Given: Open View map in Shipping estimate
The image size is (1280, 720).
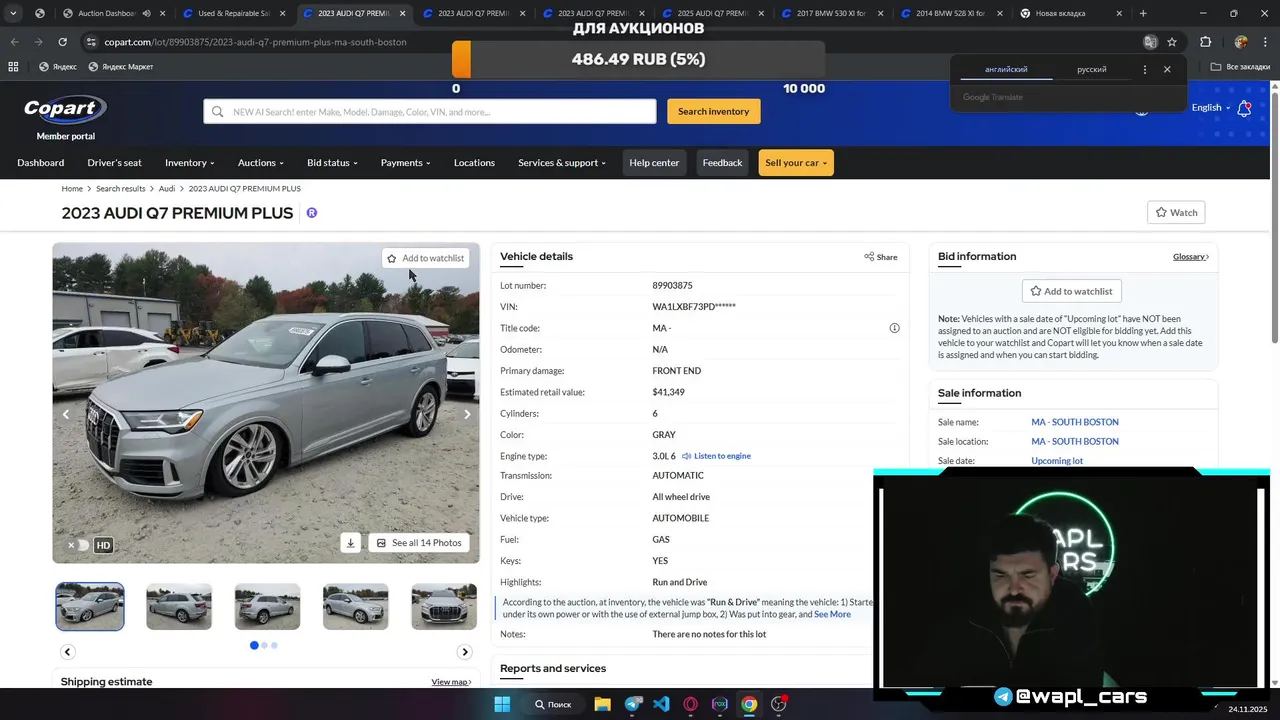Looking at the screenshot, I should pyautogui.click(x=451, y=682).
